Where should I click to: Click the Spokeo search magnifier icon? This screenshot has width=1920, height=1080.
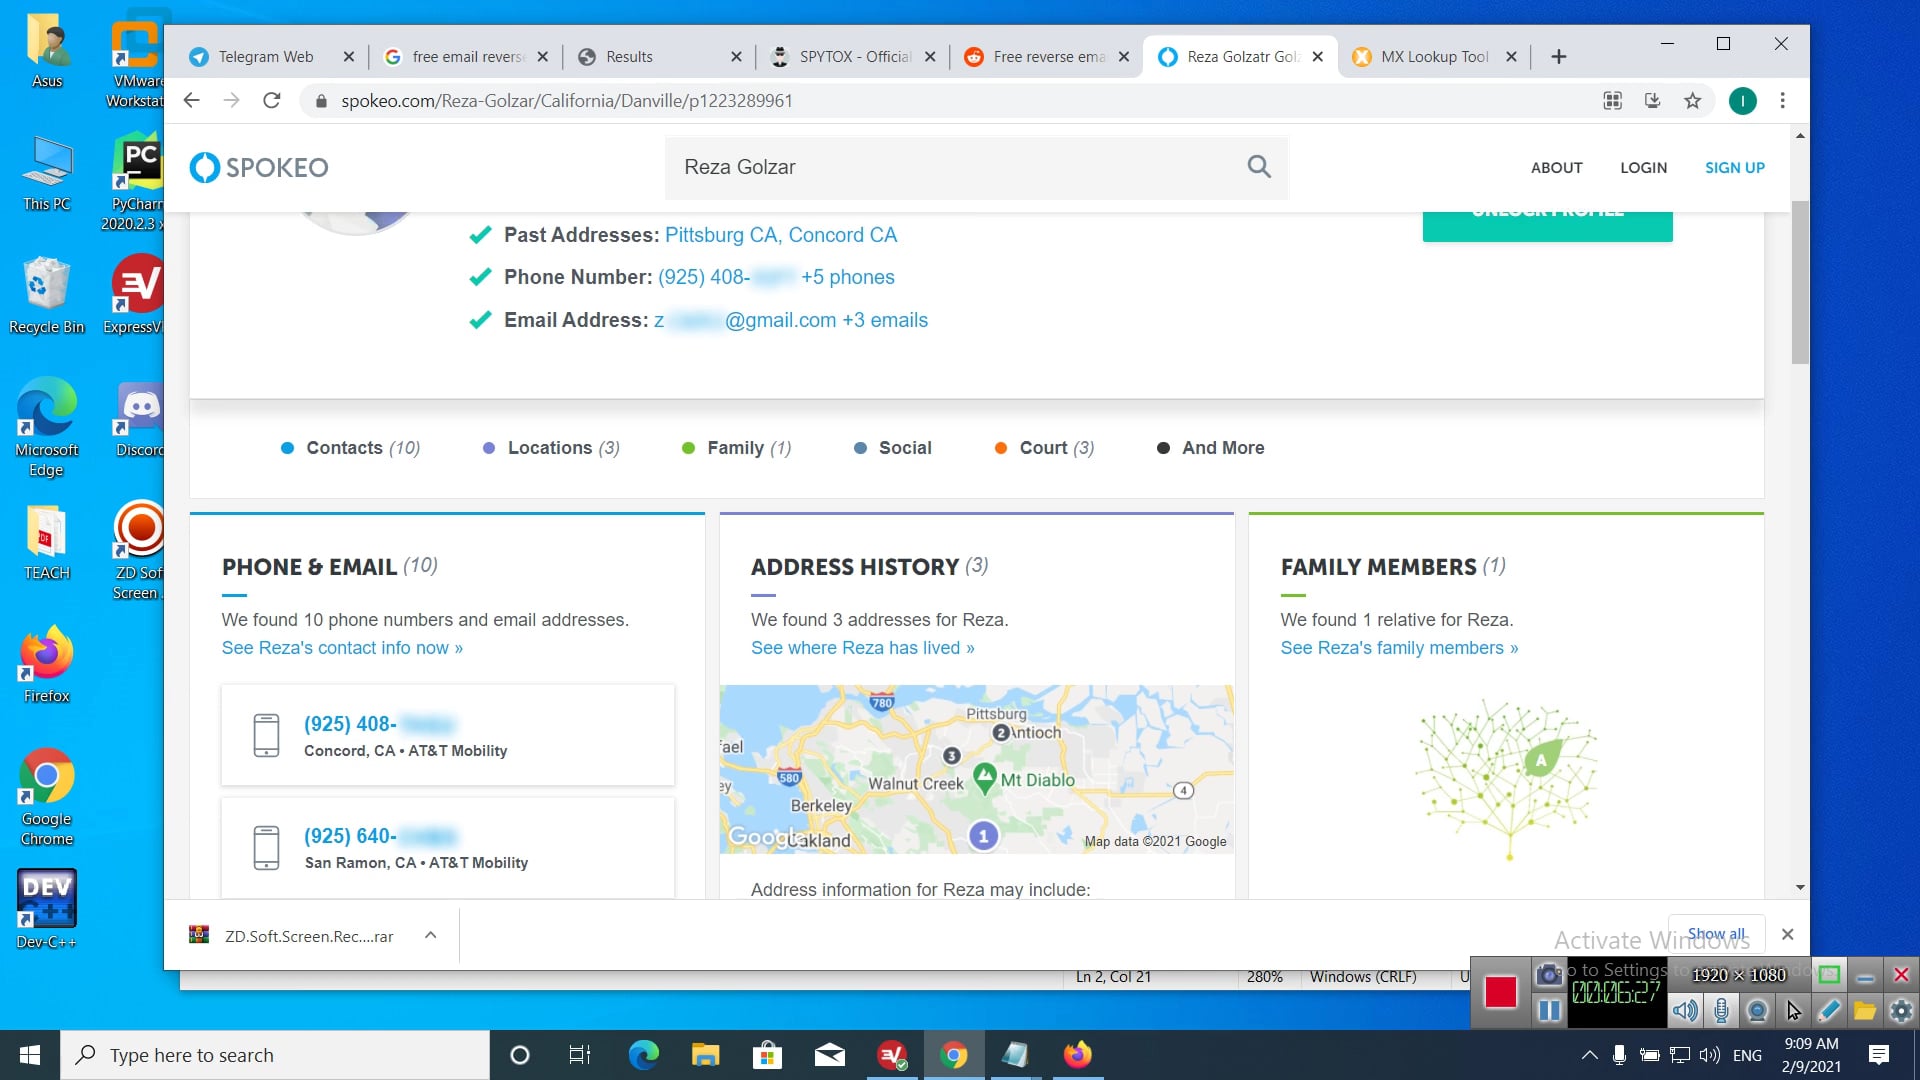pos(1259,167)
